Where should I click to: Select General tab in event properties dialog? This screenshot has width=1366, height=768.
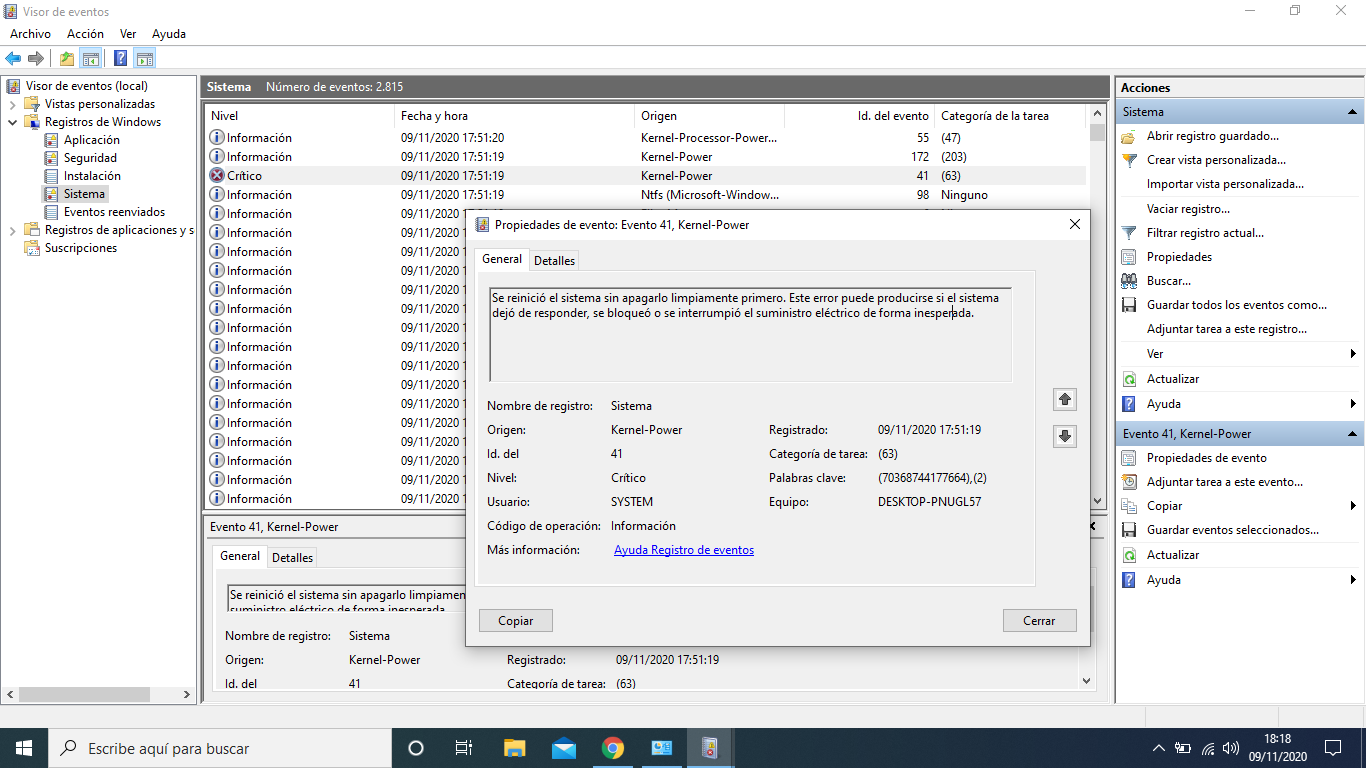tap(502, 259)
